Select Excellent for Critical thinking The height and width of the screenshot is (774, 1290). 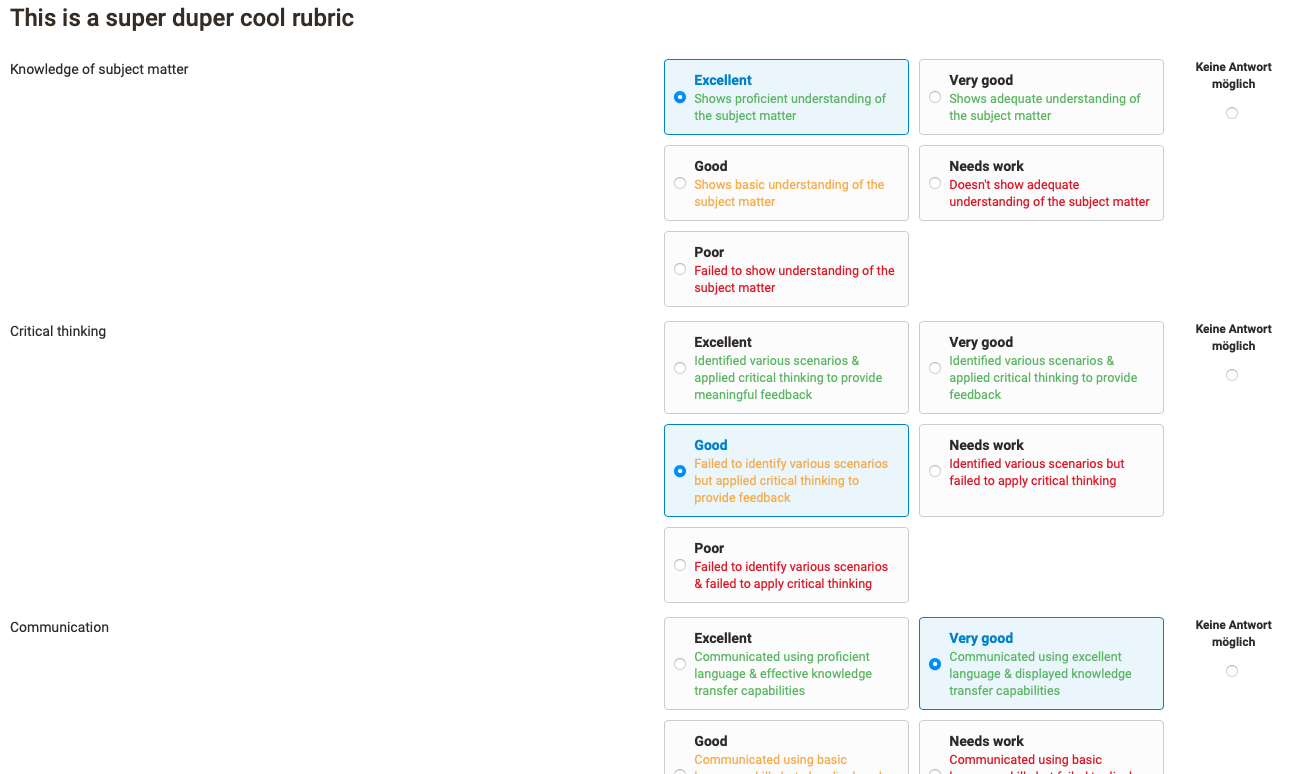680,368
